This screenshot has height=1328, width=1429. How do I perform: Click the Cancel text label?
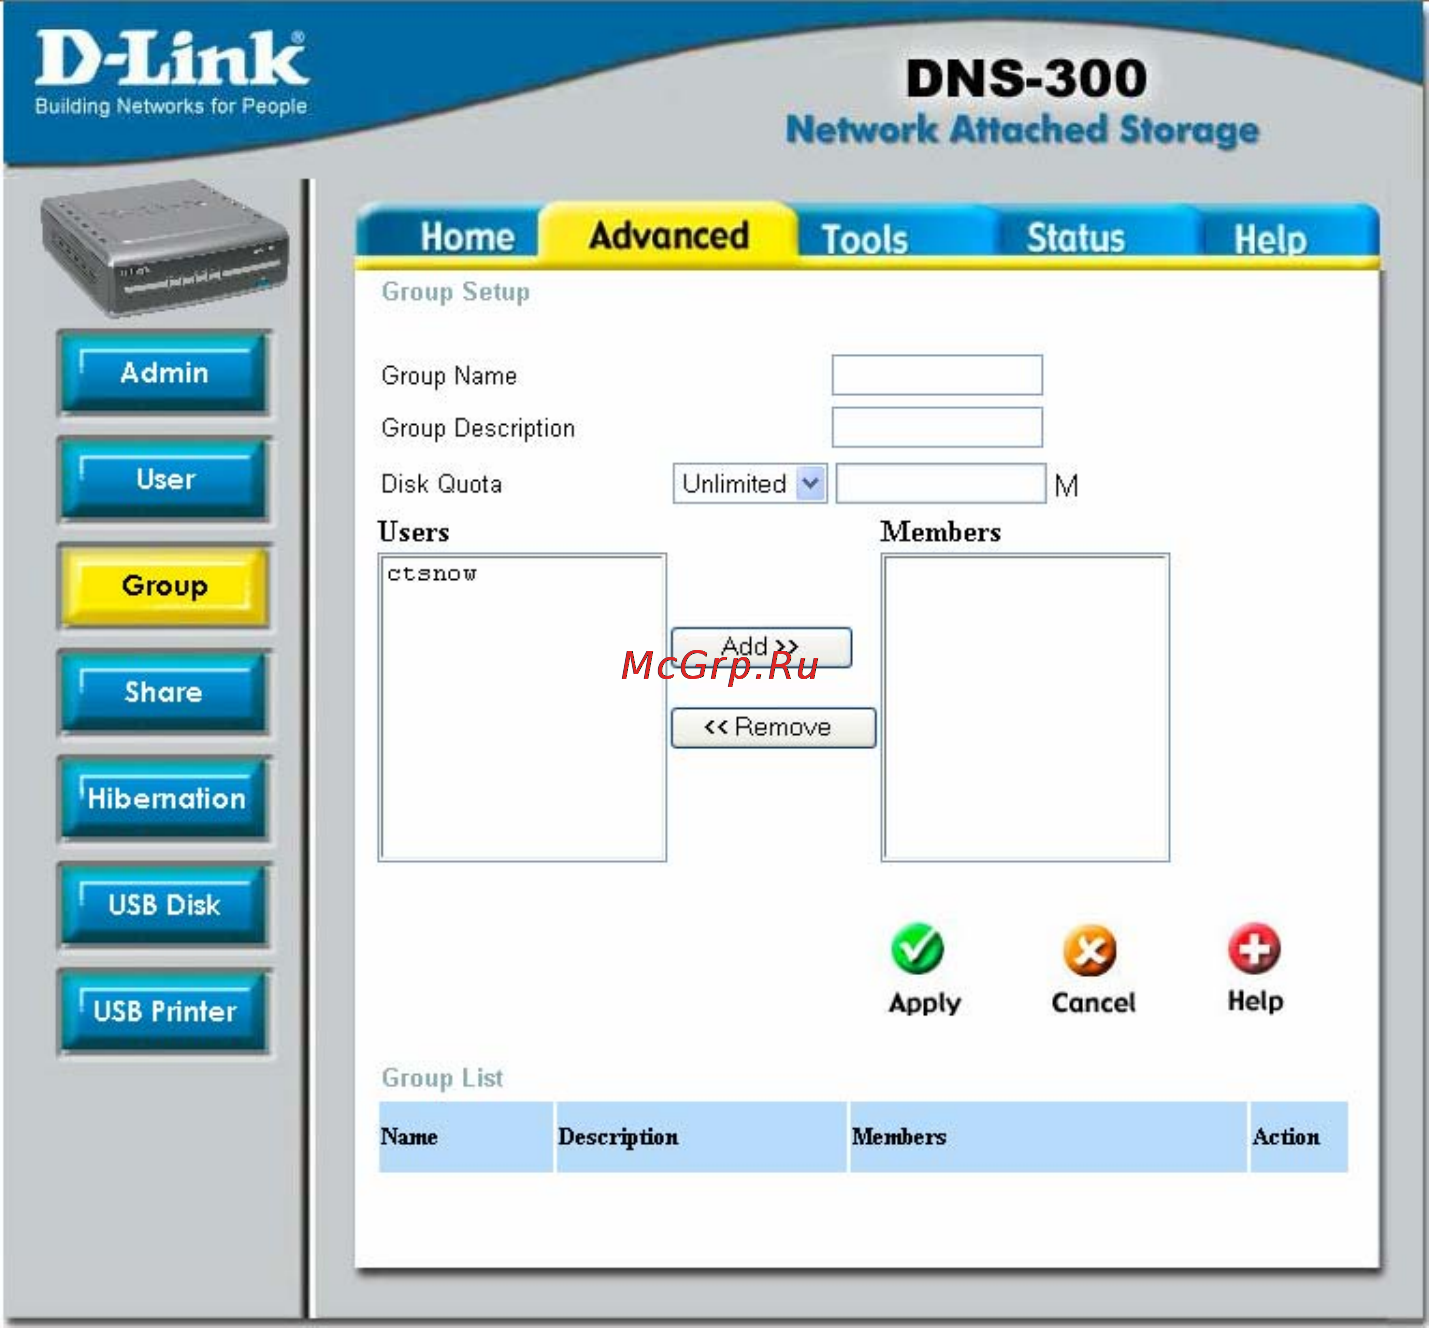pyautogui.click(x=1093, y=1002)
